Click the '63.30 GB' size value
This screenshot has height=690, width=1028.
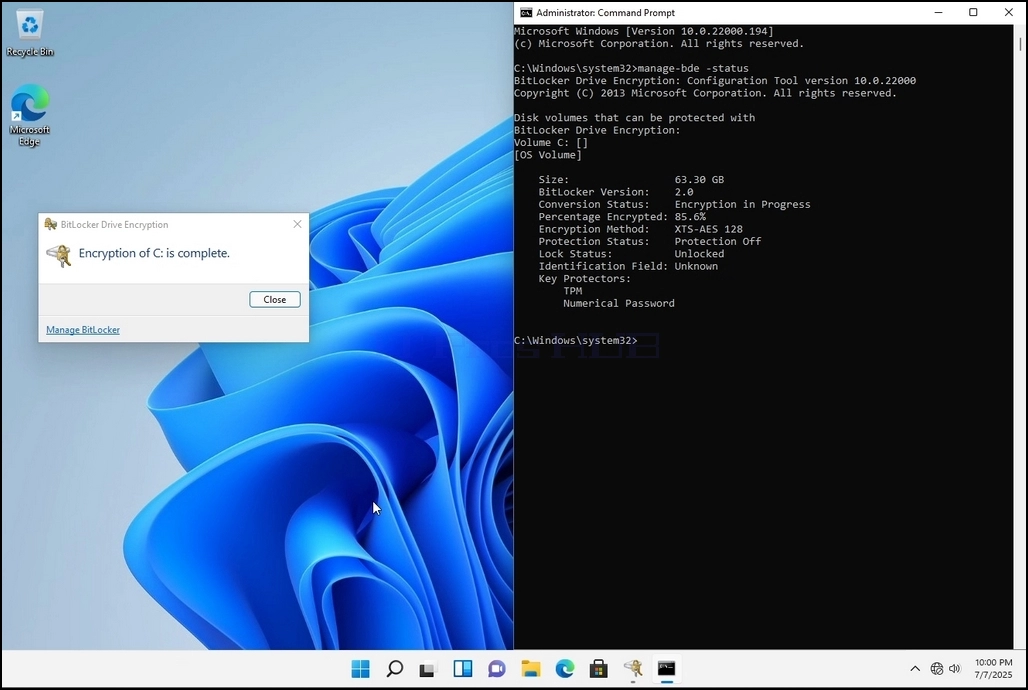(x=700, y=180)
